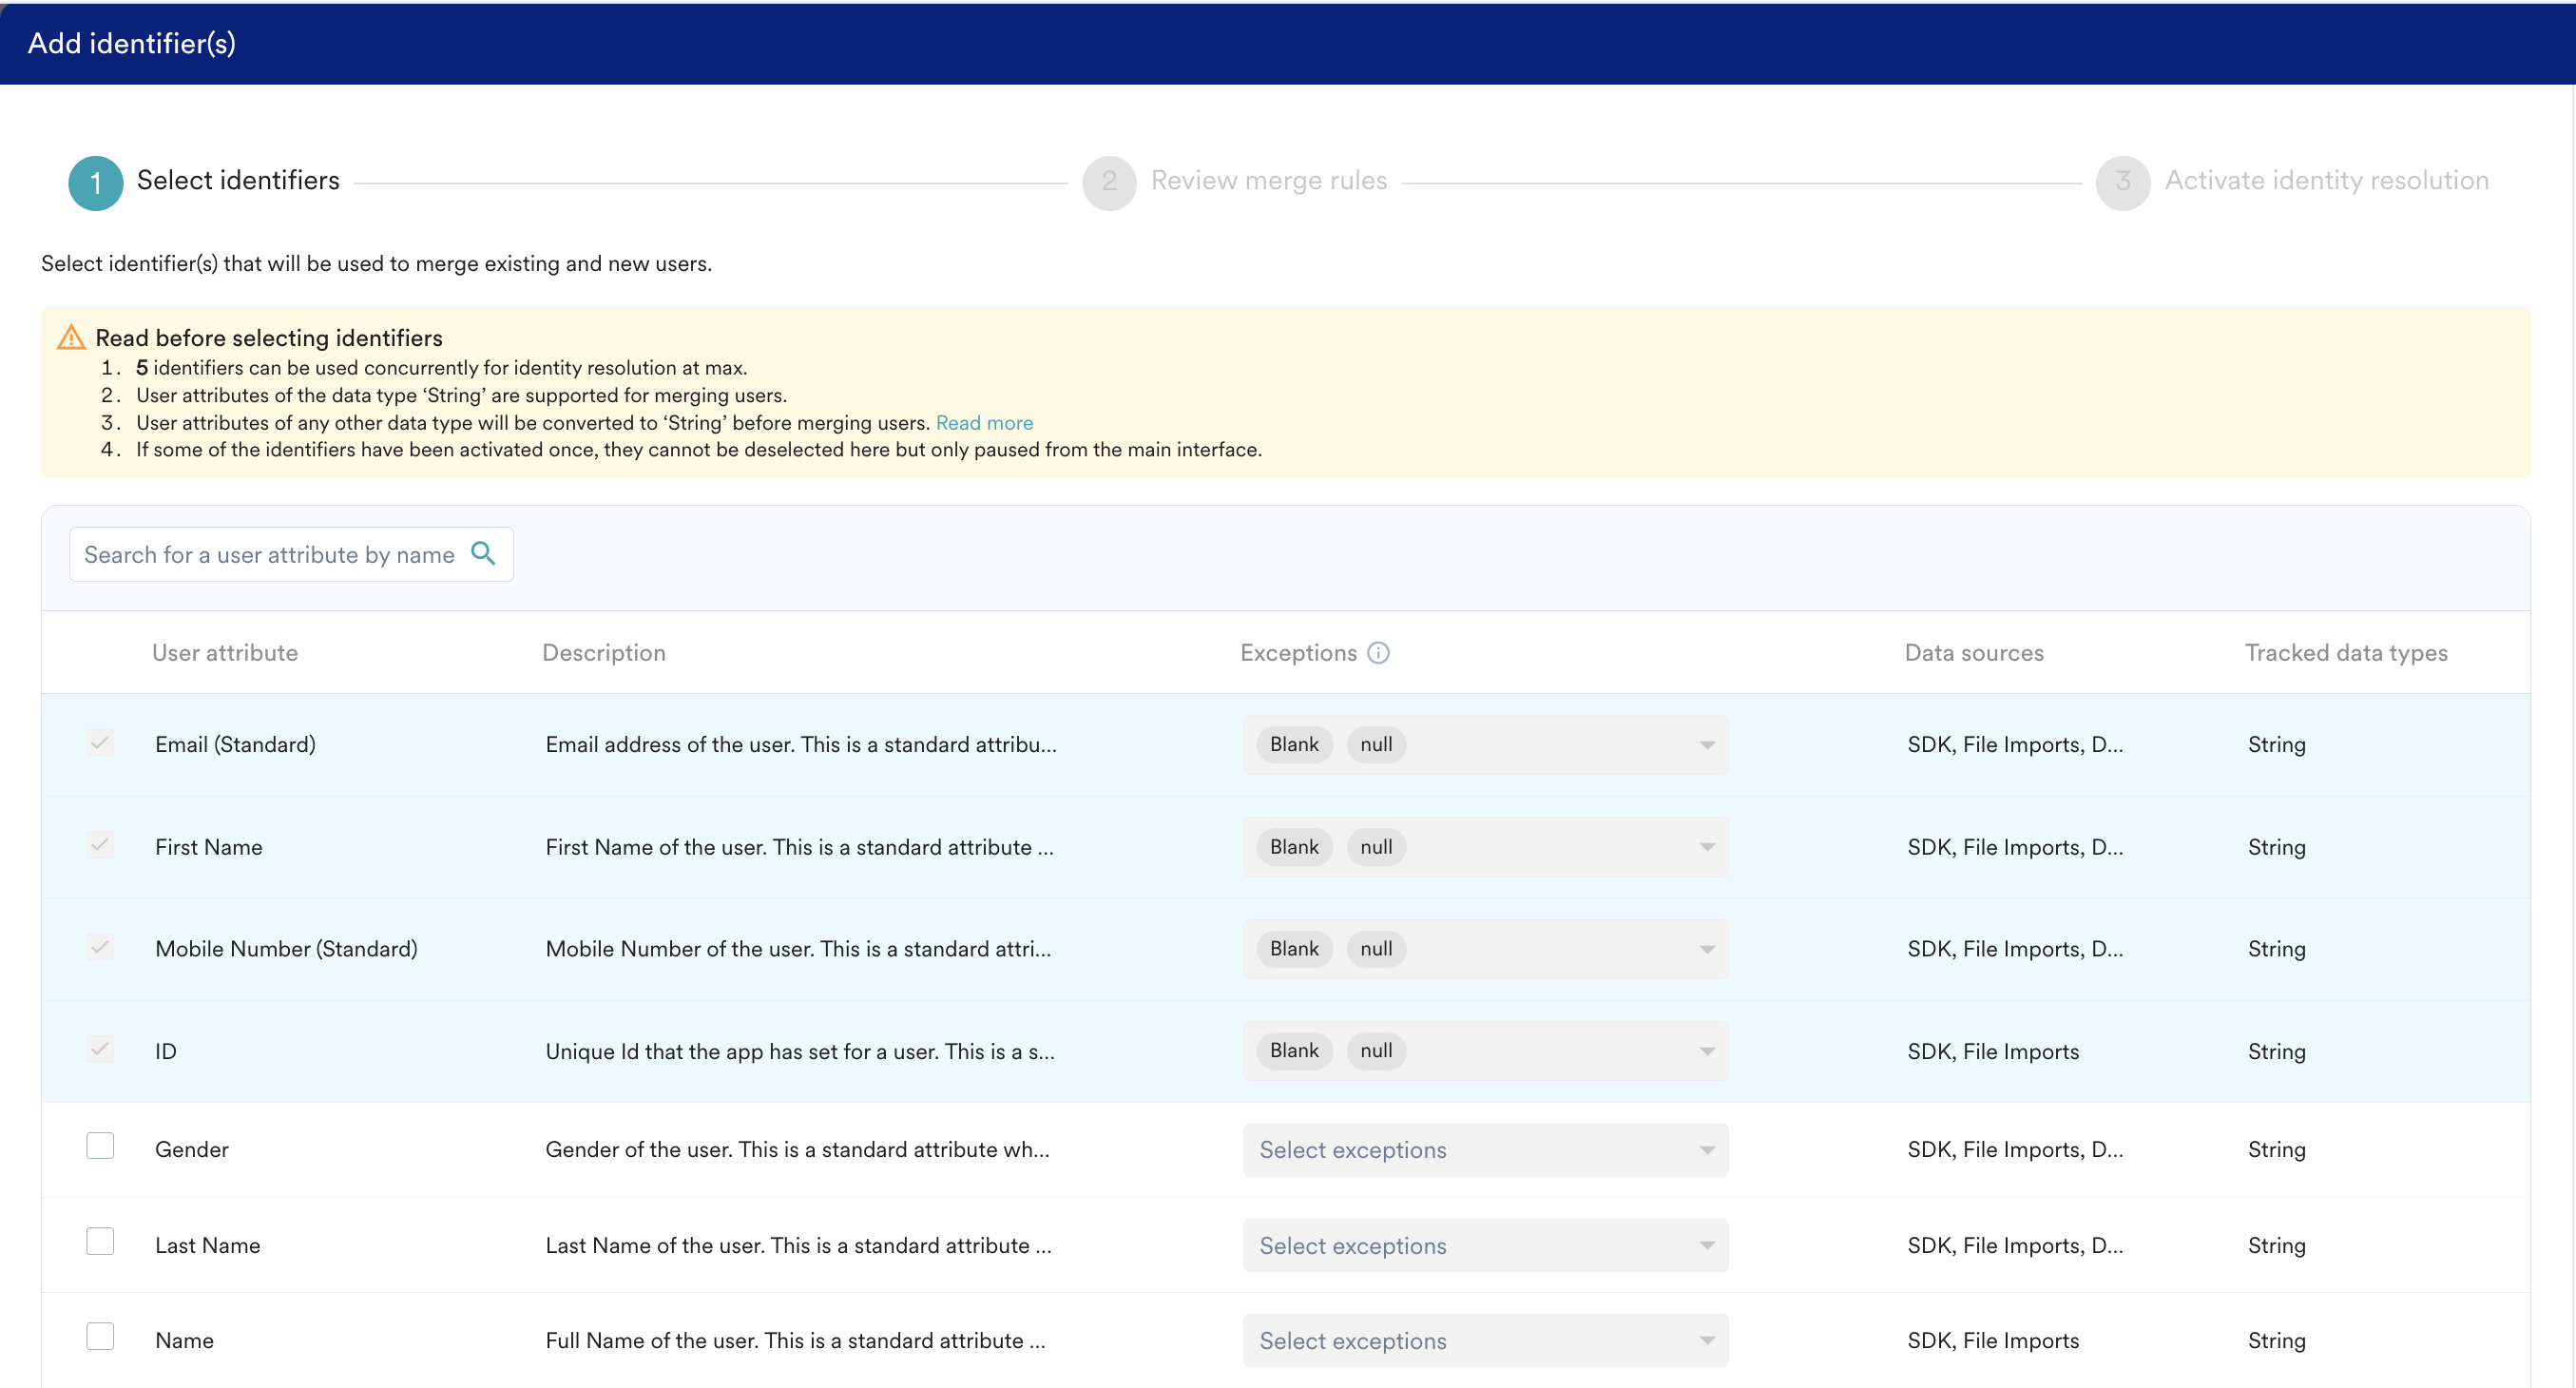Check the Gender attribute checkbox
Viewport: 2576px width, 1388px height.
[x=100, y=1145]
